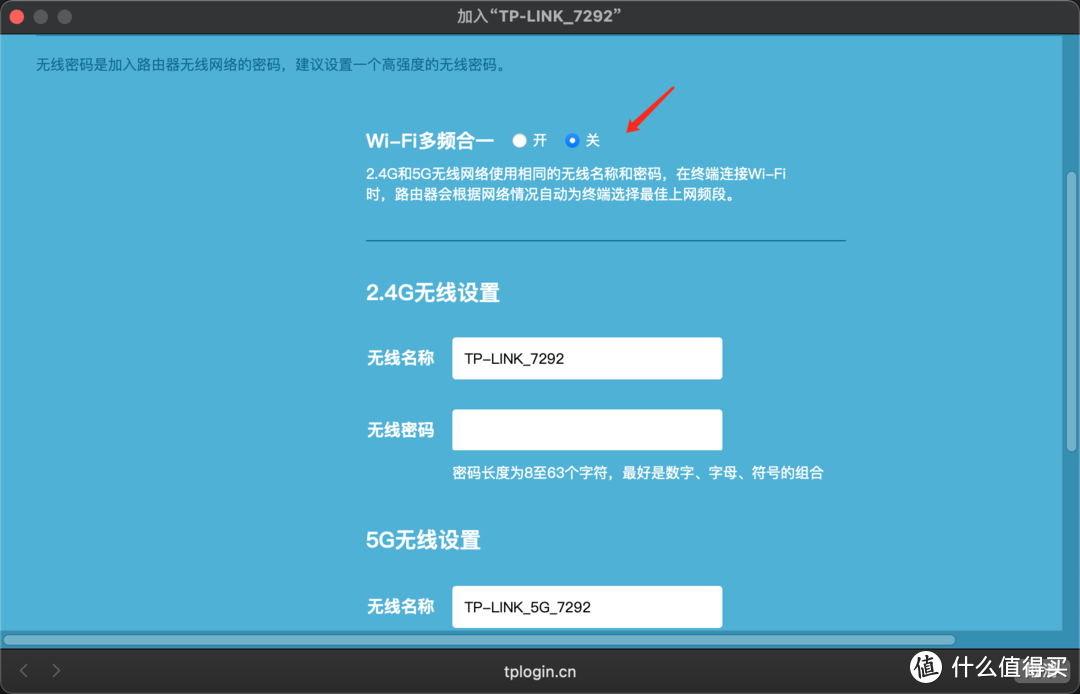Enable Wi-Fi band steering via the 开 option

click(519, 141)
